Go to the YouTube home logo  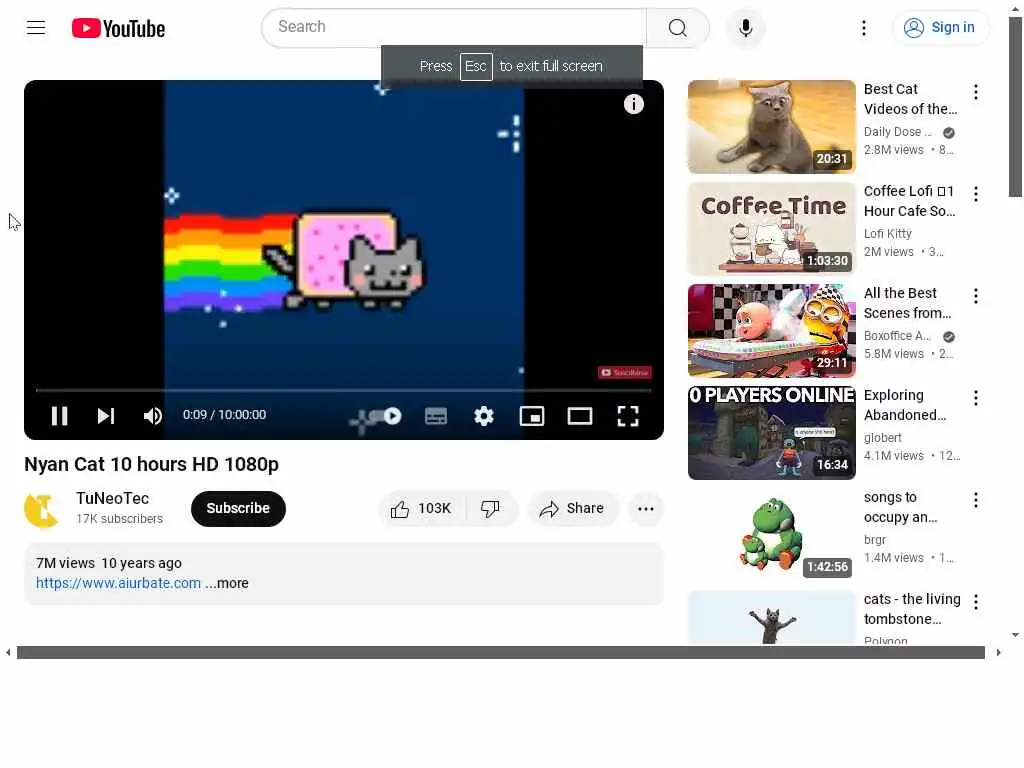[118, 28]
